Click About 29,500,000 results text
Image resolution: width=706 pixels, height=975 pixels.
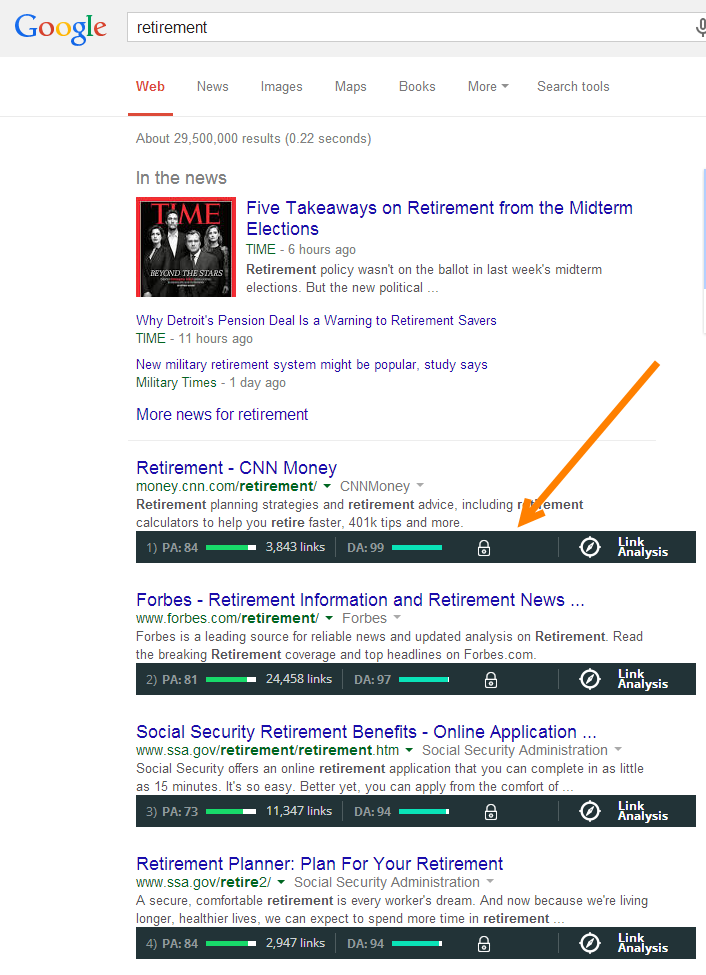254,138
